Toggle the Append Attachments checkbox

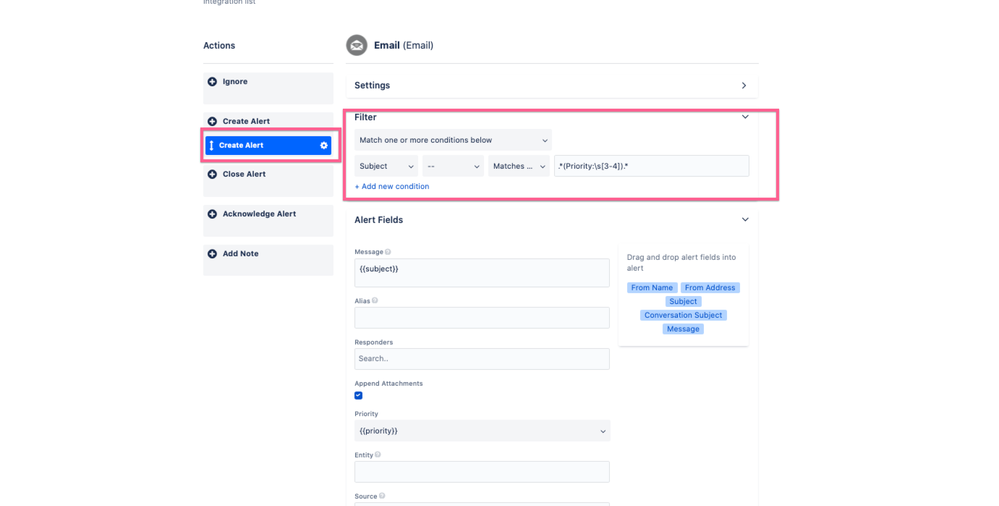[x=358, y=395]
